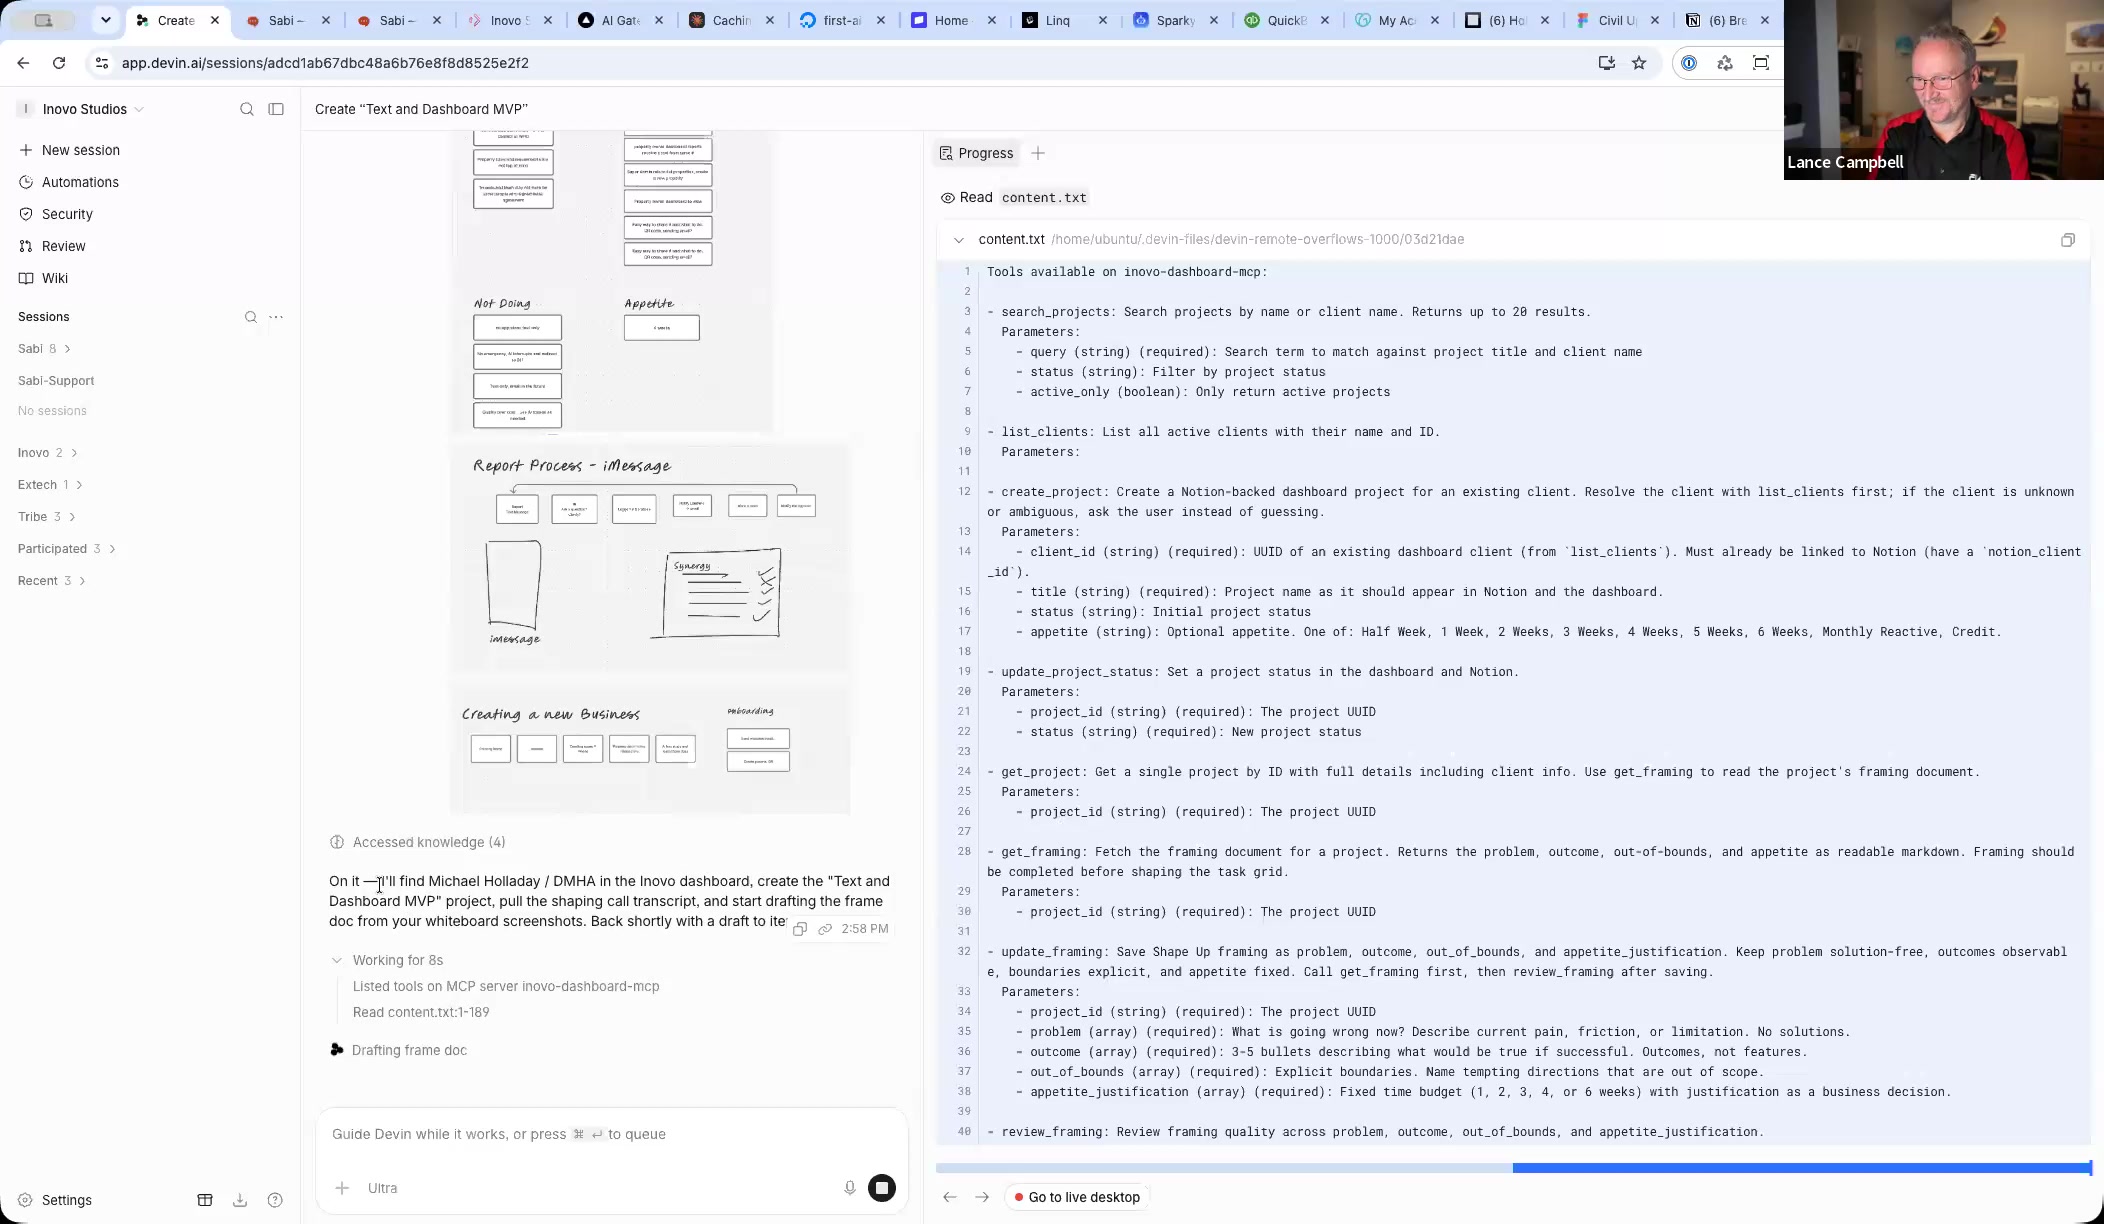2104x1224 pixels.
Task: Click the Read content.txt header label
Action: click(x=1013, y=197)
